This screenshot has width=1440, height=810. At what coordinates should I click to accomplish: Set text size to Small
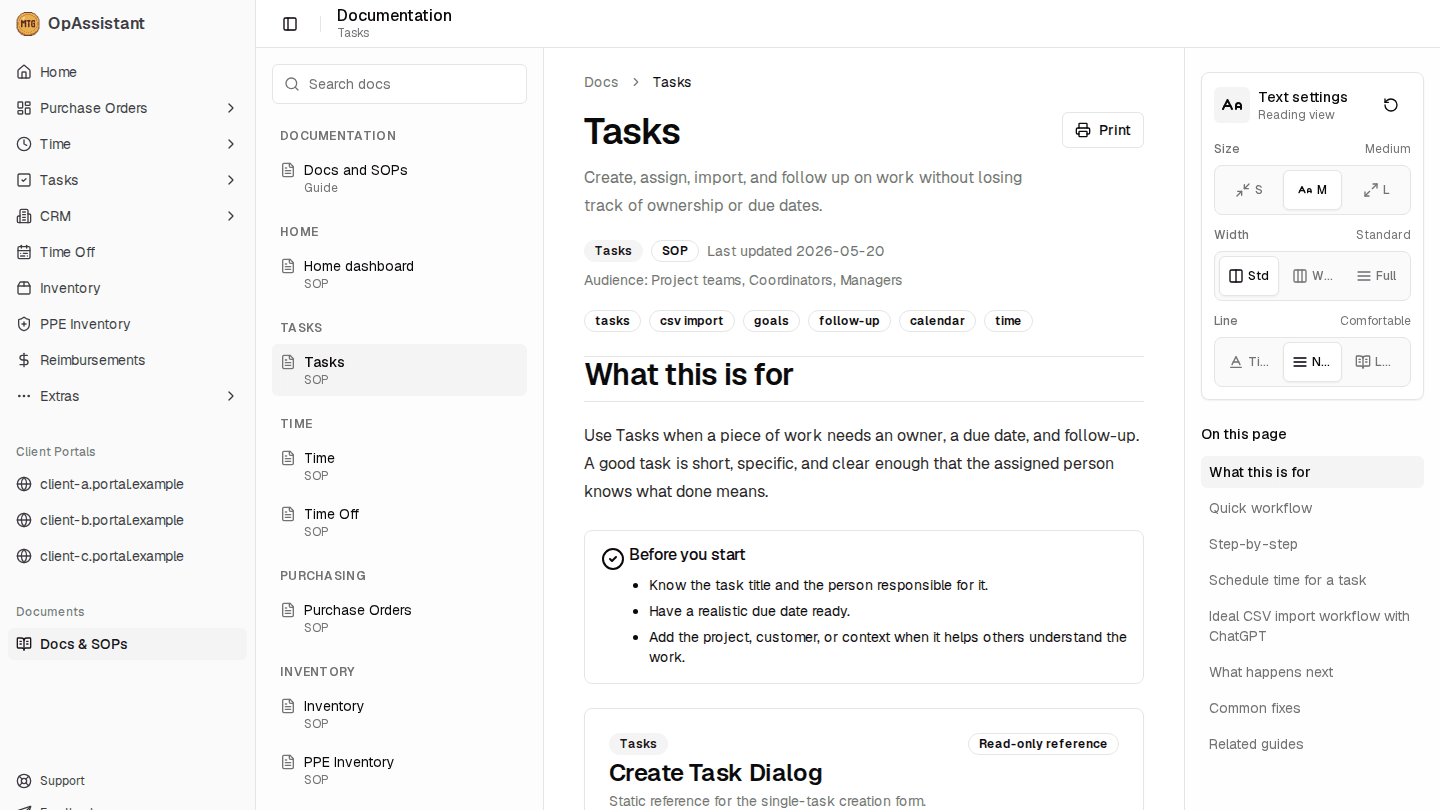tap(1249, 190)
